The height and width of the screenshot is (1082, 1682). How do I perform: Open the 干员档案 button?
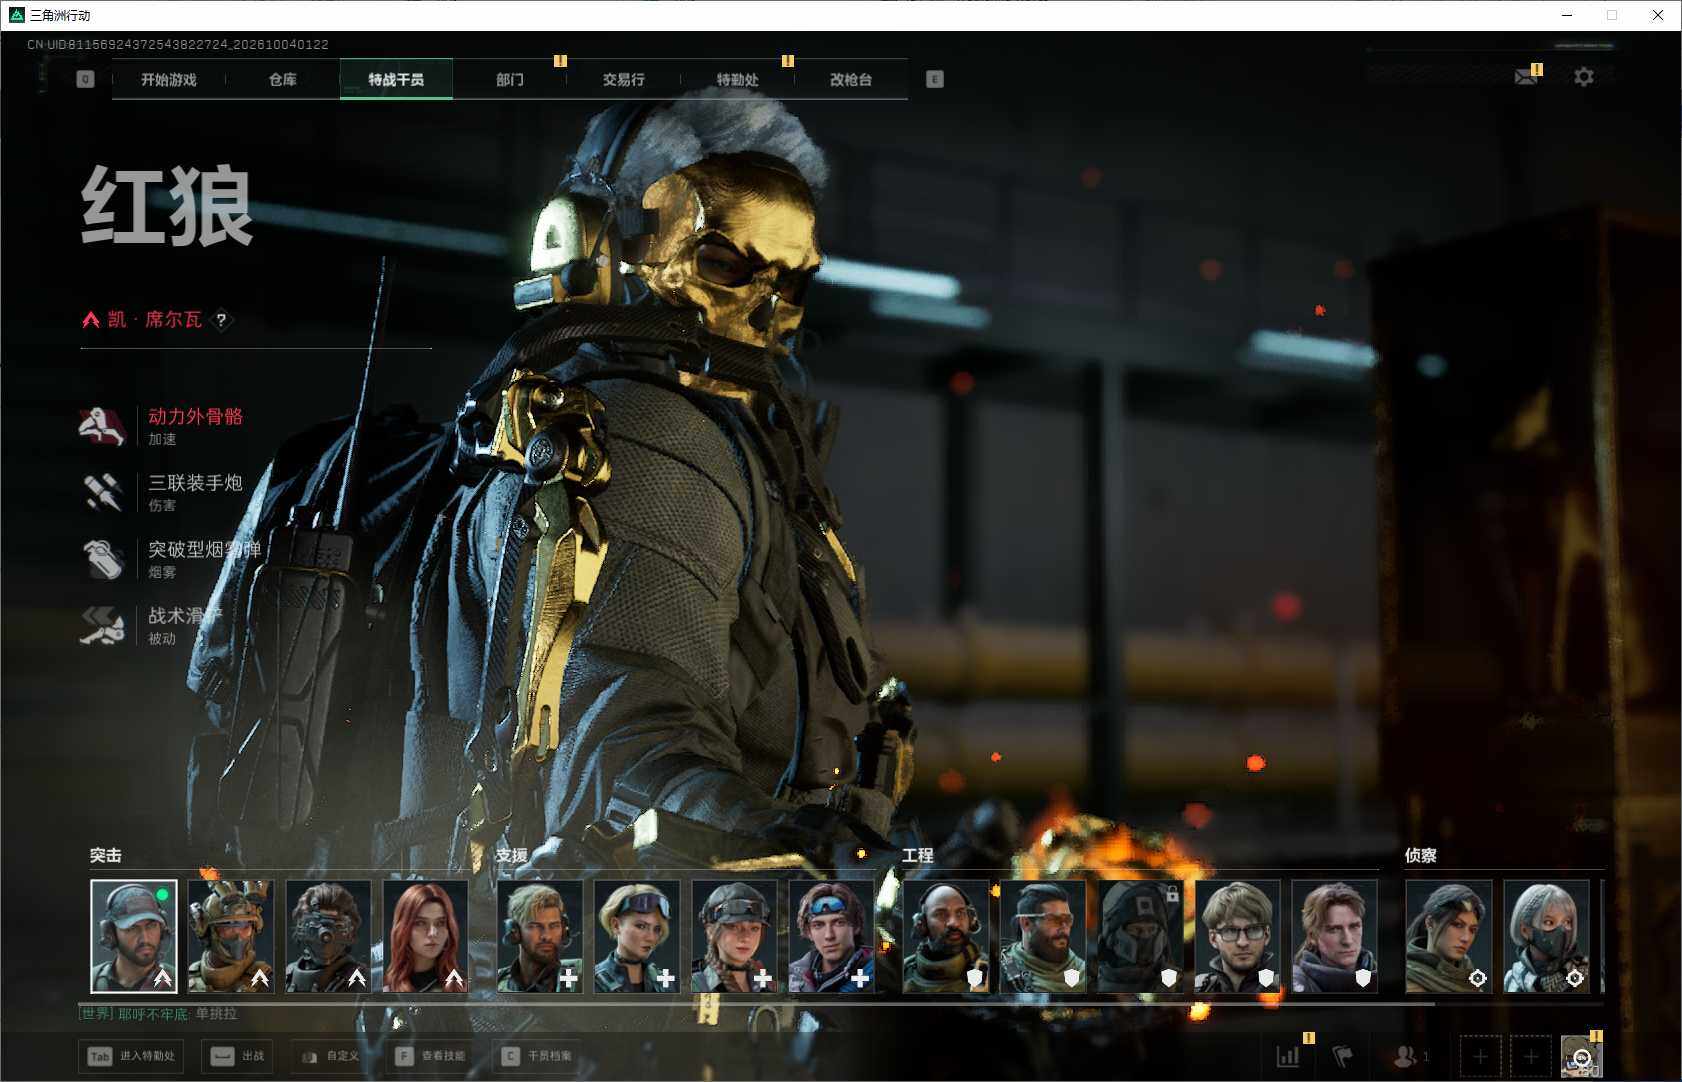coord(538,1056)
